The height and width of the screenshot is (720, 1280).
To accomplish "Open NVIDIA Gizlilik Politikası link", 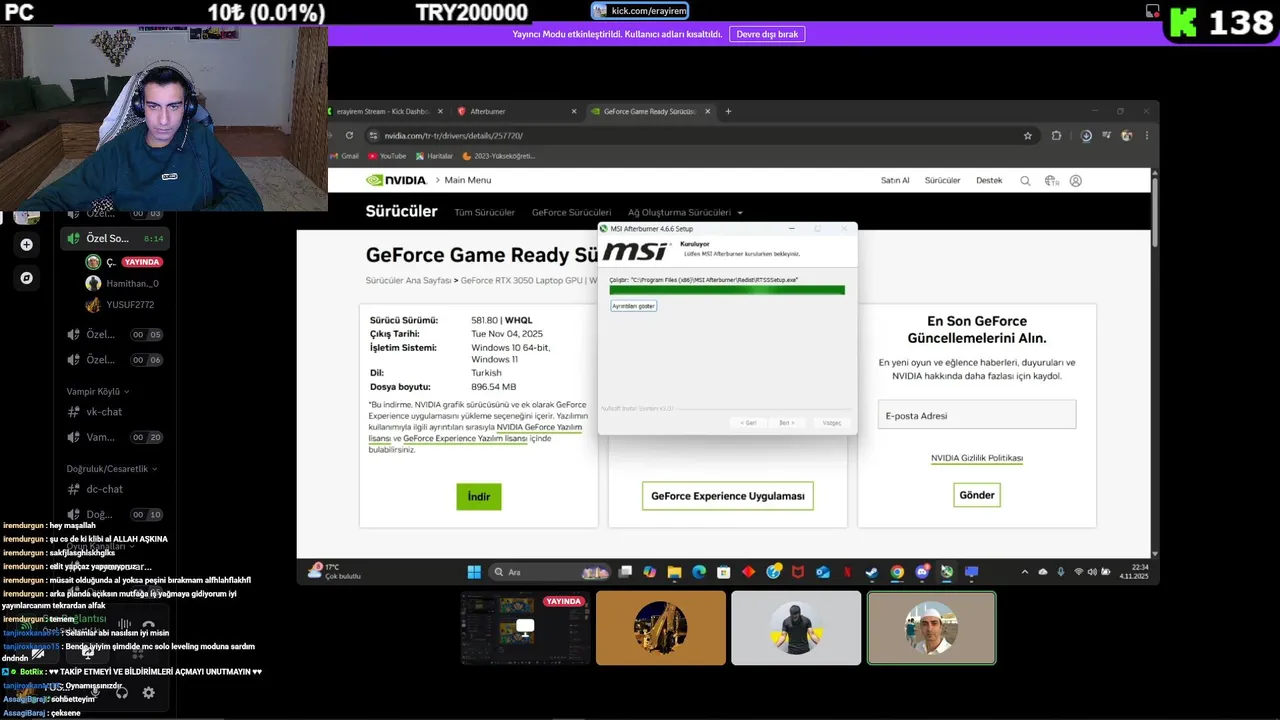I will [x=977, y=458].
